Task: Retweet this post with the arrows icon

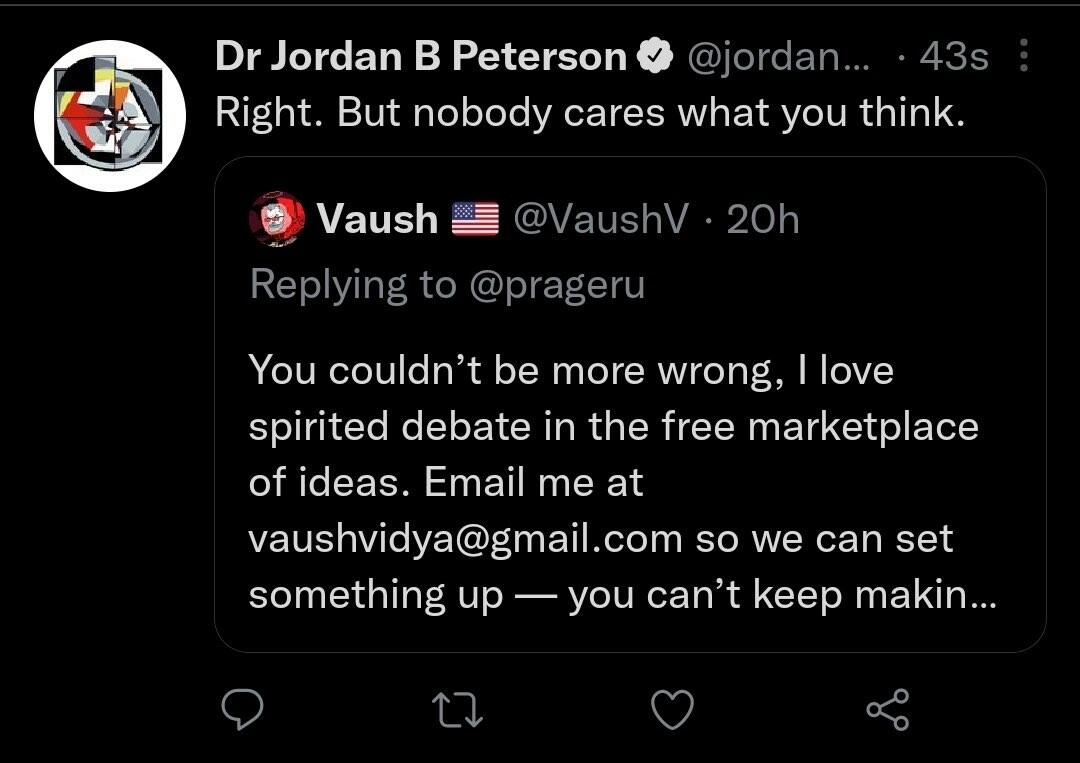Action: click(x=457, y=709)
